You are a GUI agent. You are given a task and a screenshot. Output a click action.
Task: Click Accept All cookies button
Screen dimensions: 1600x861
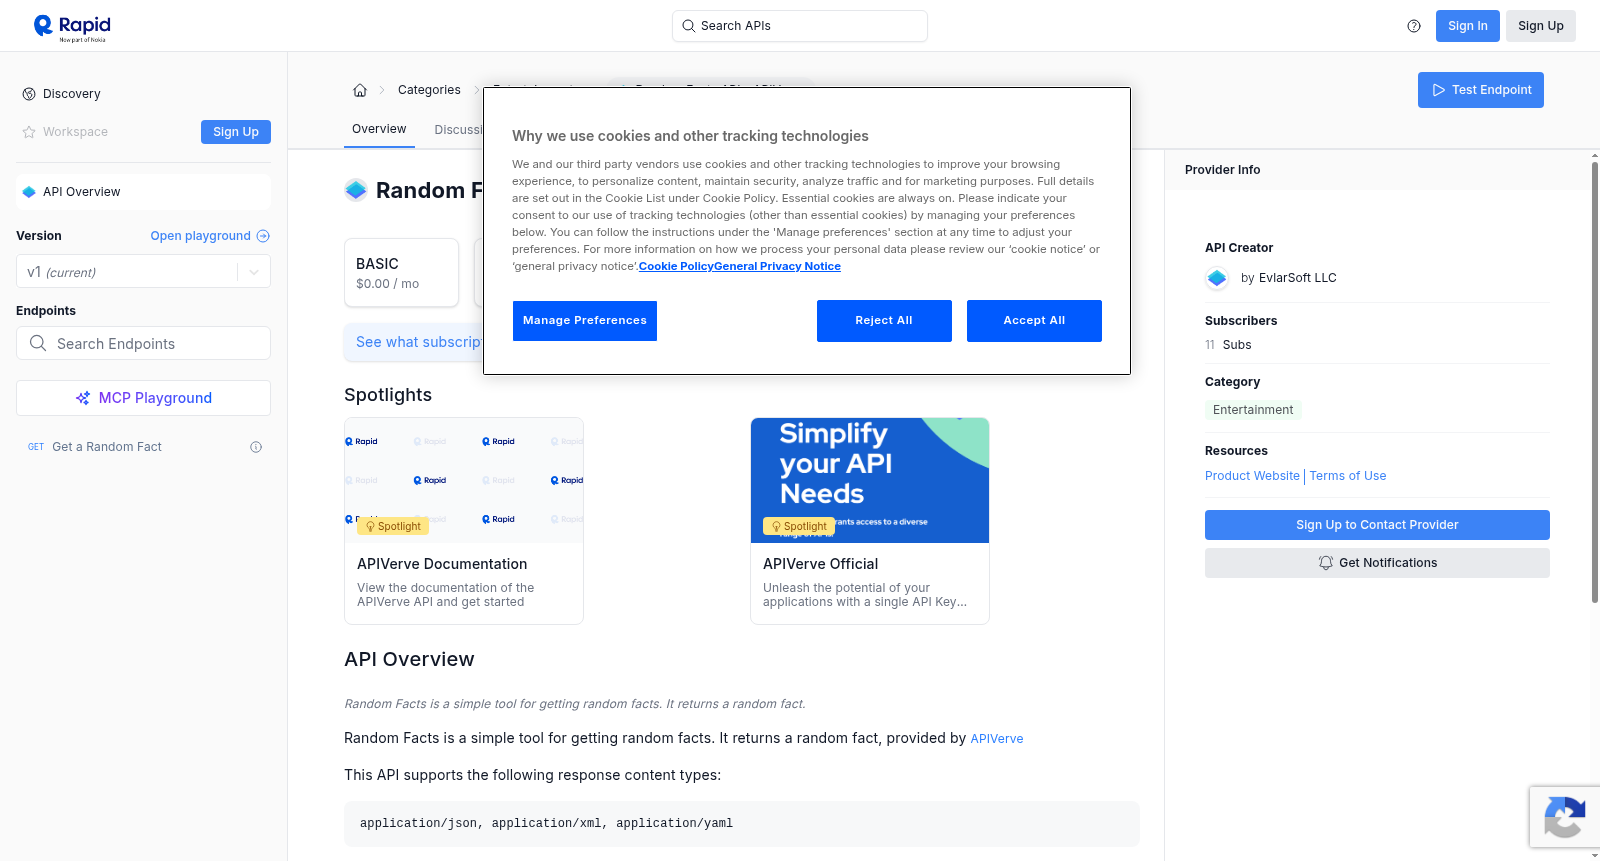tap(1034, 321)
